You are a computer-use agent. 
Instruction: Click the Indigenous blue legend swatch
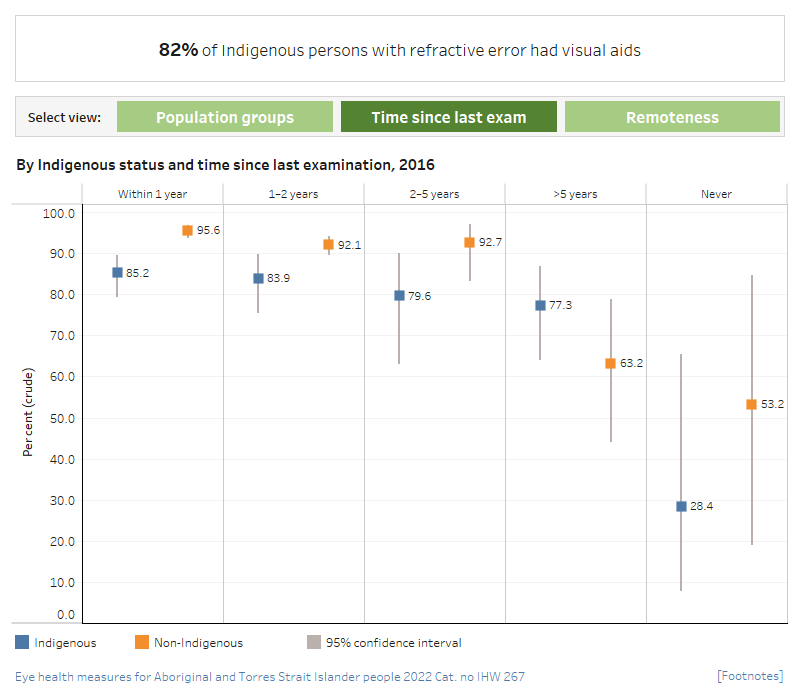click(x=22, y=643)
